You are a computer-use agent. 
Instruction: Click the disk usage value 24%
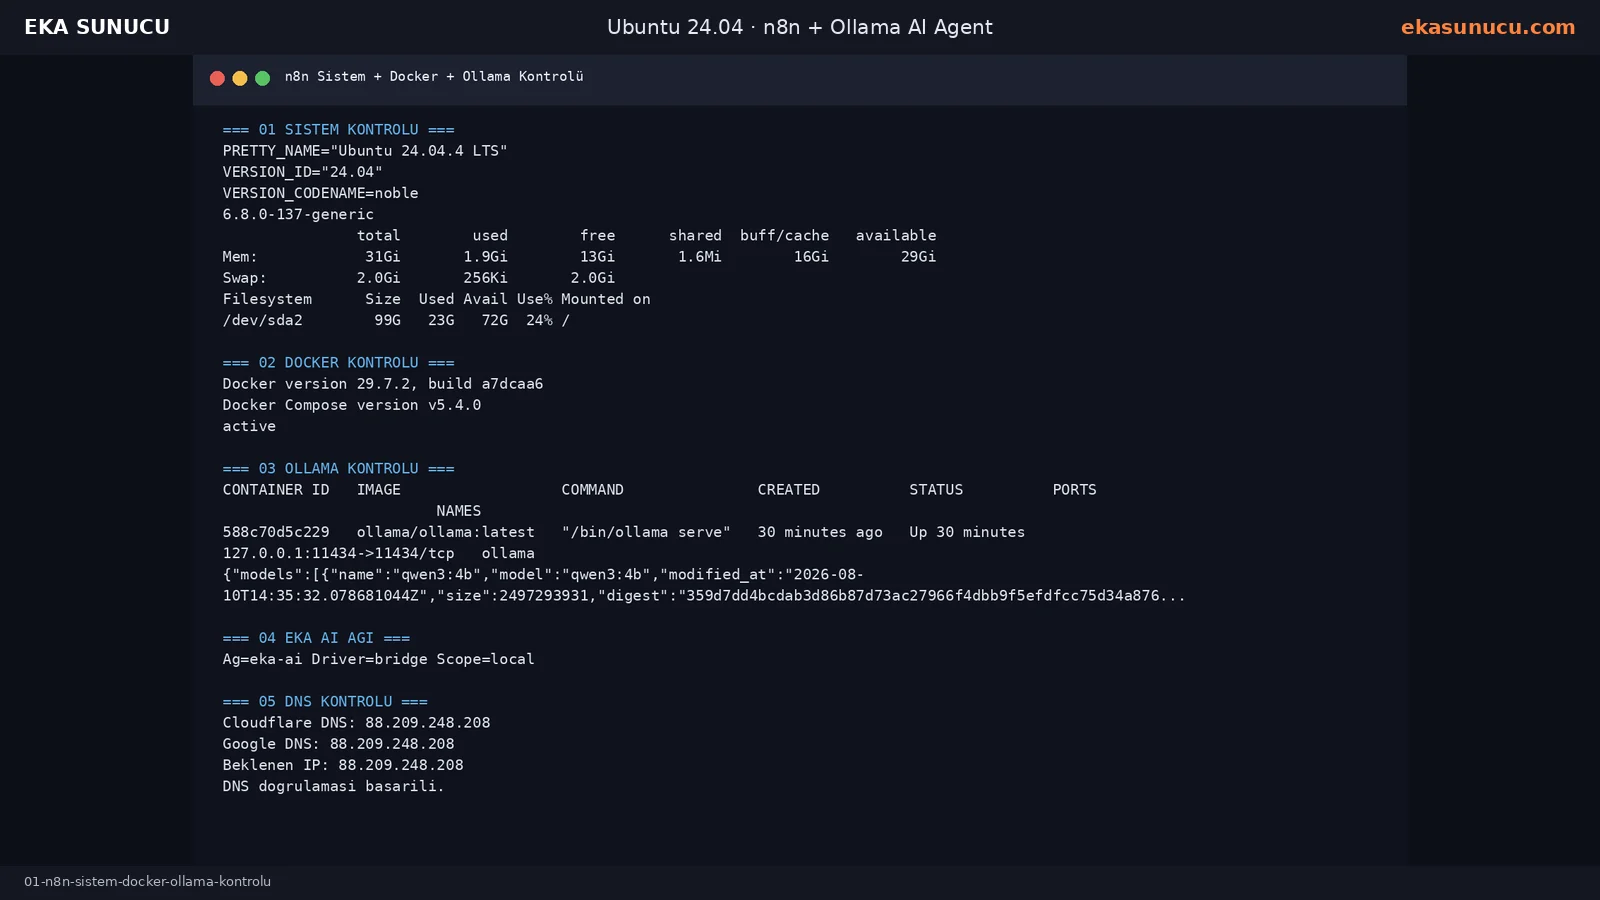tap(539, 320)
